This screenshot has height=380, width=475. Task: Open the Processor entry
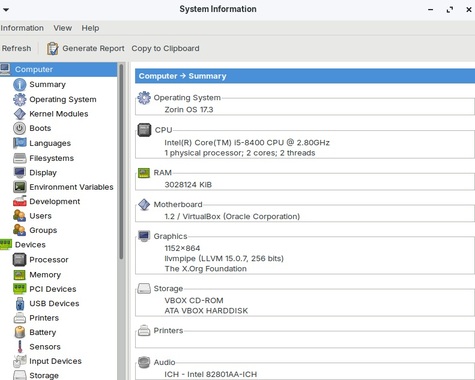(x=49, y=260)
